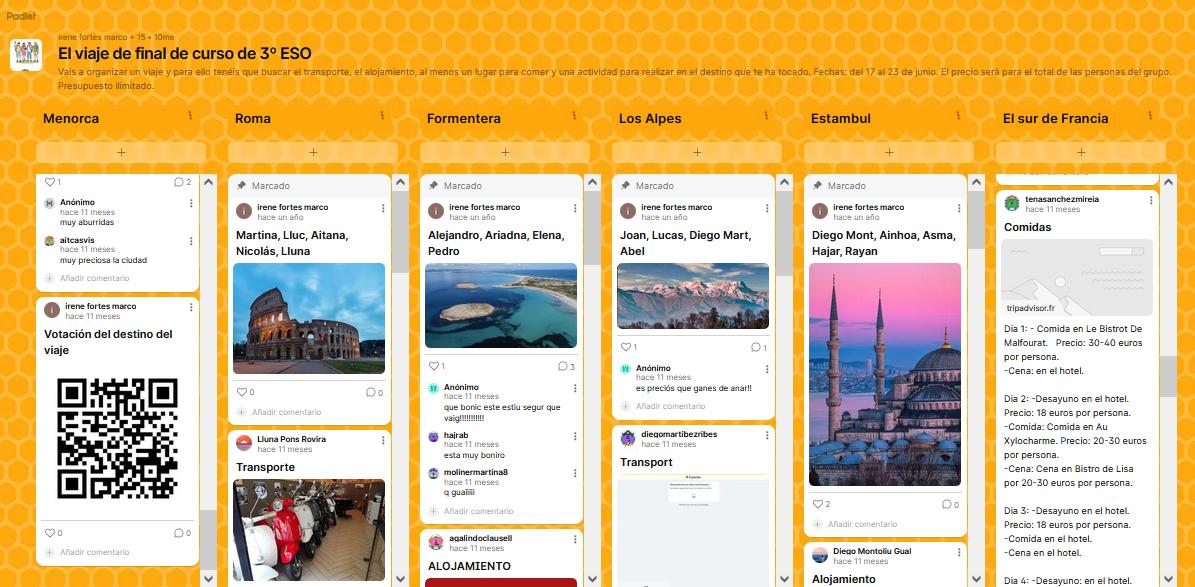The width and height of the screenshot is (1195, 587).
Task: Open the options menu on the Comidas post
Action: pos(1150,200)
